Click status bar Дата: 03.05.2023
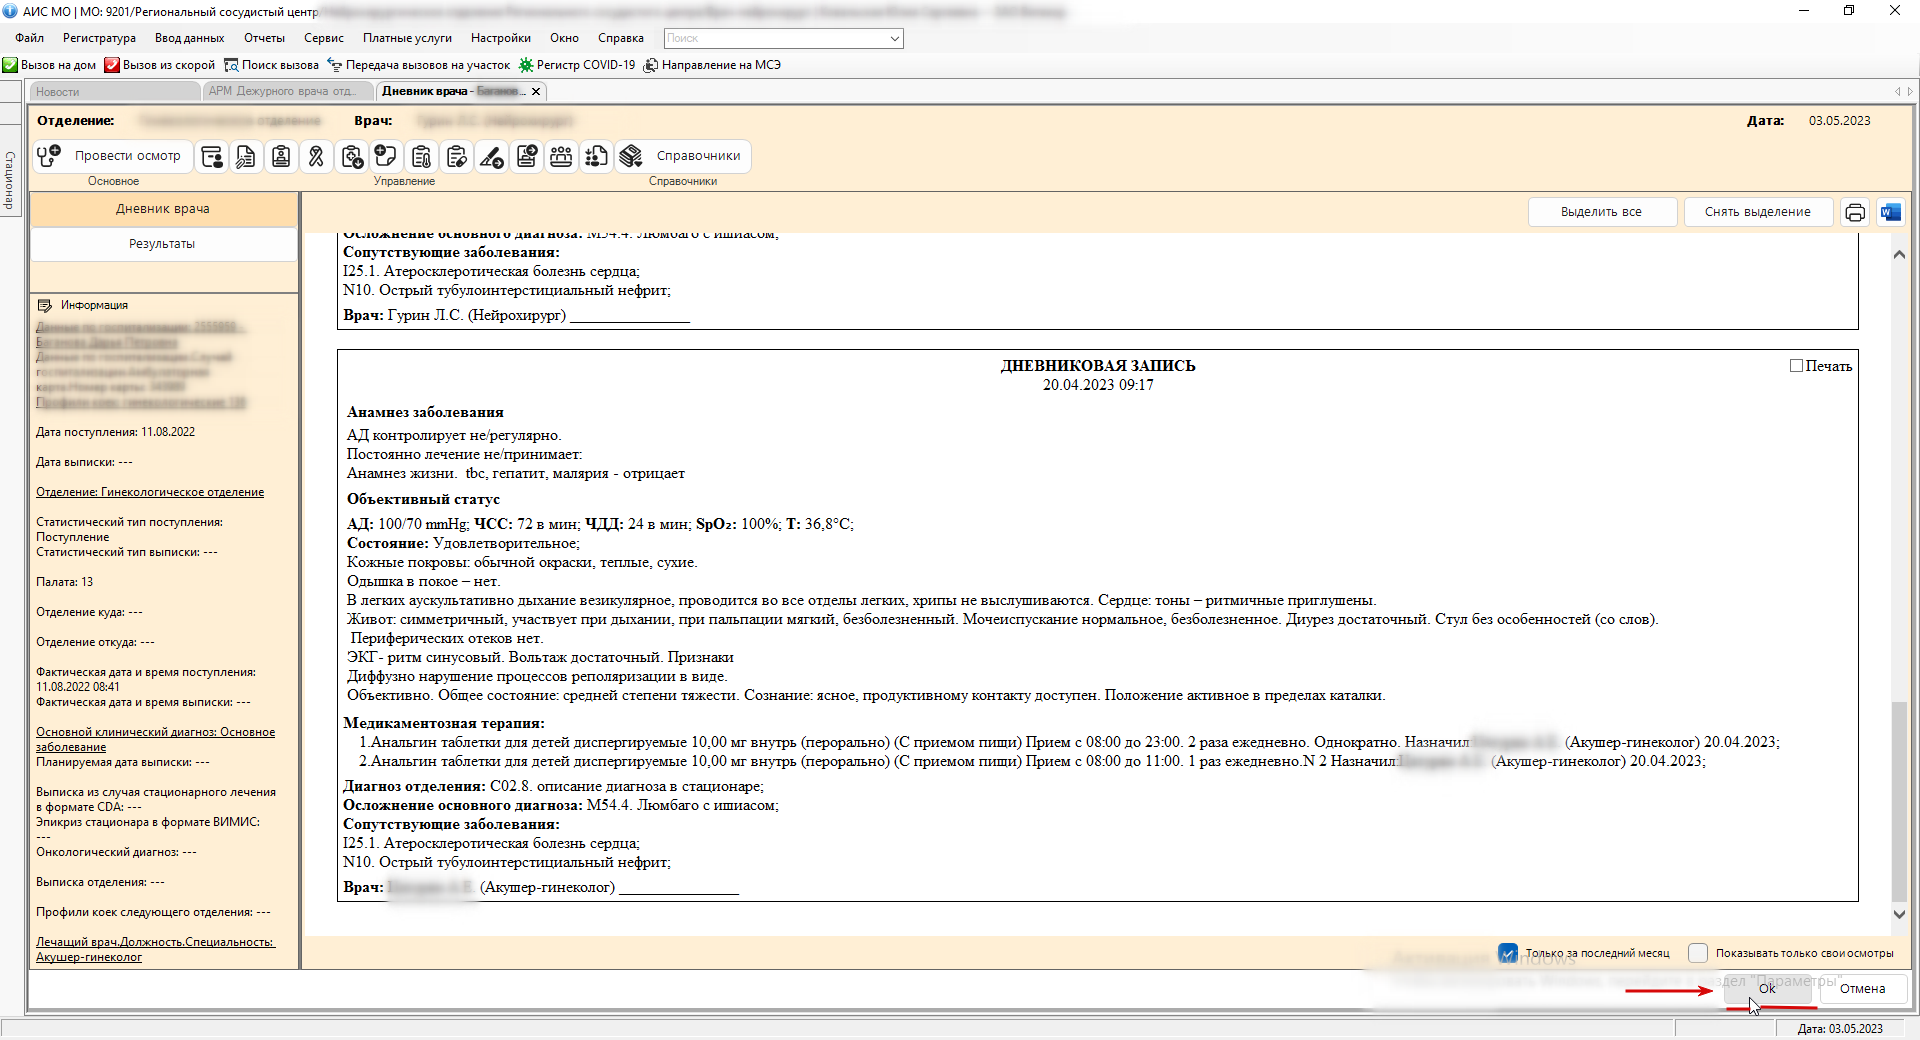 (x=1840, y=1029)
